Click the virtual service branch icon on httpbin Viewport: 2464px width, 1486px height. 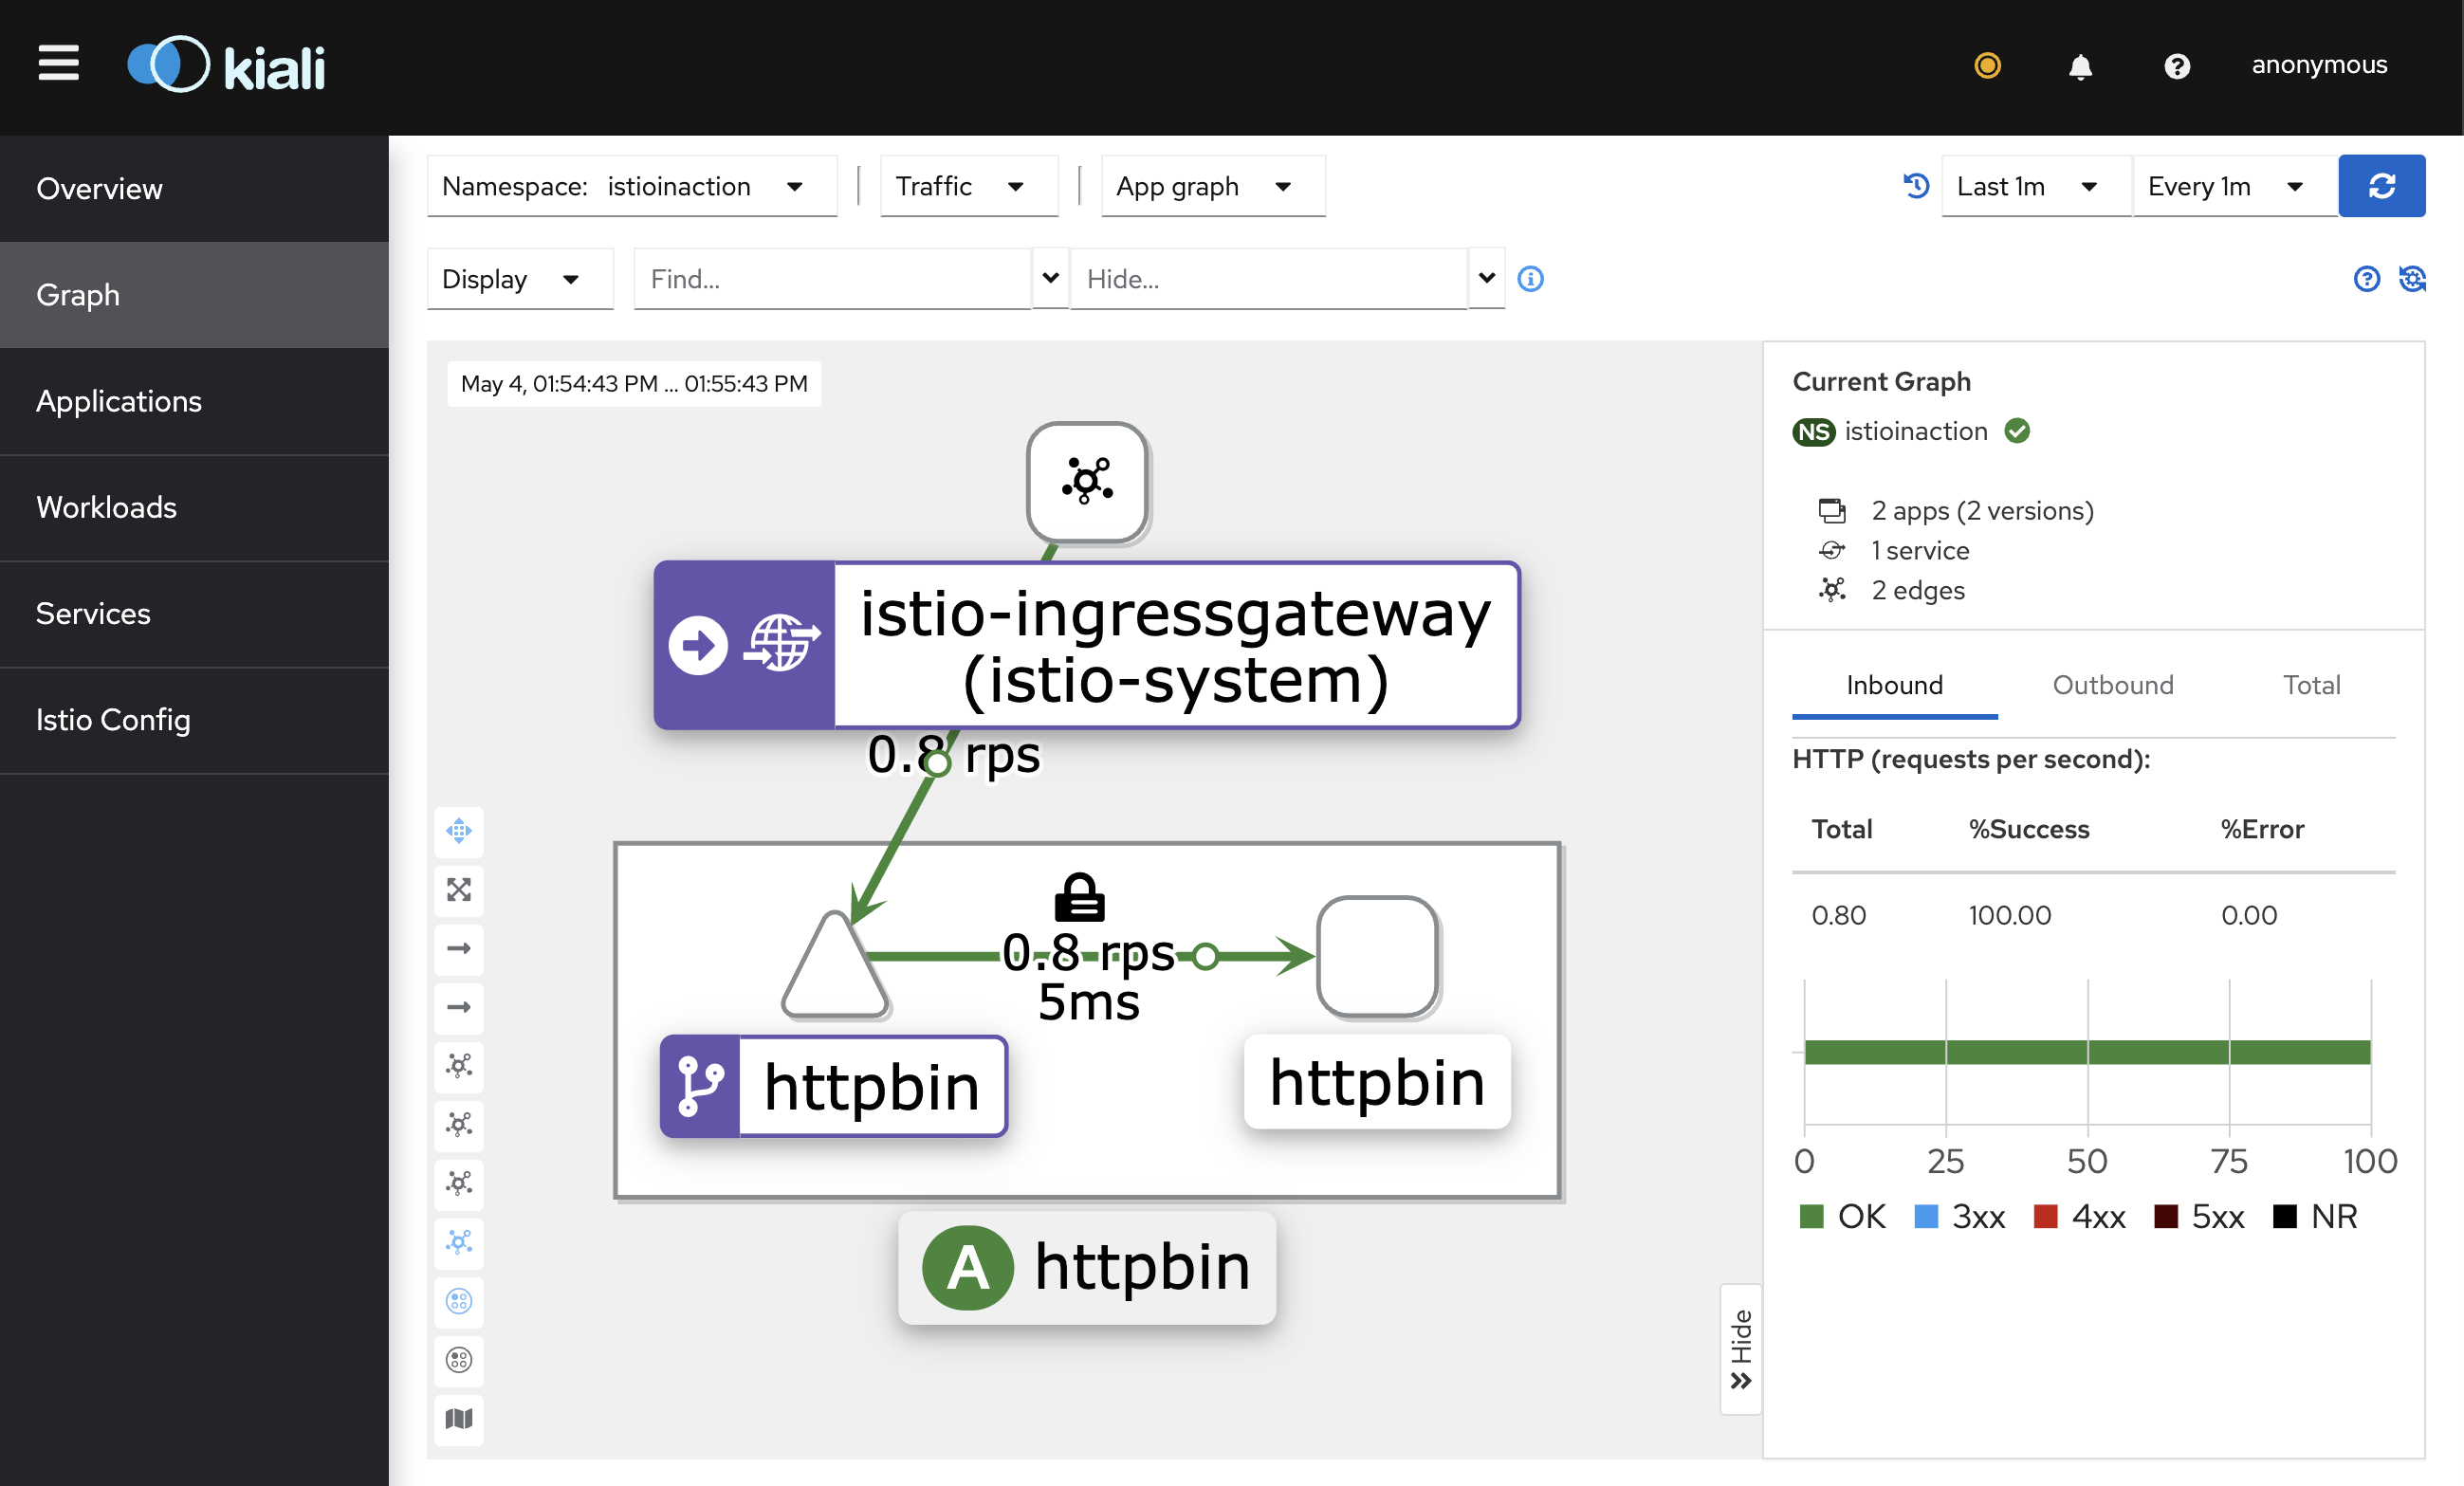(x=700, y=1087)
